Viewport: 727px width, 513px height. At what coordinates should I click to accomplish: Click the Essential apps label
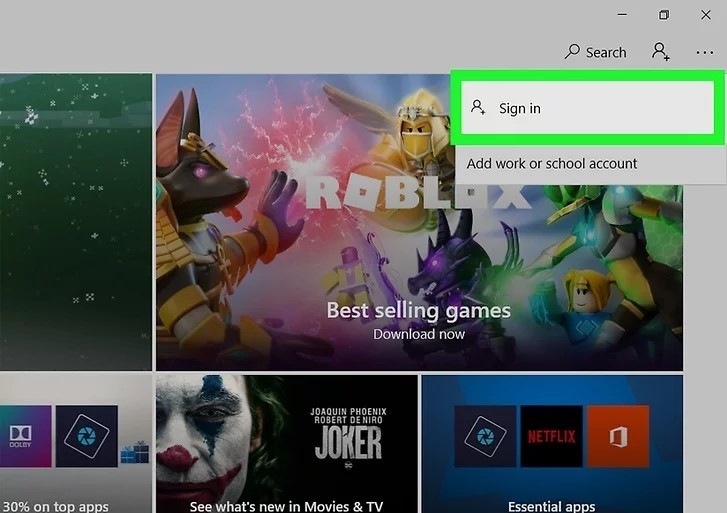551,506
